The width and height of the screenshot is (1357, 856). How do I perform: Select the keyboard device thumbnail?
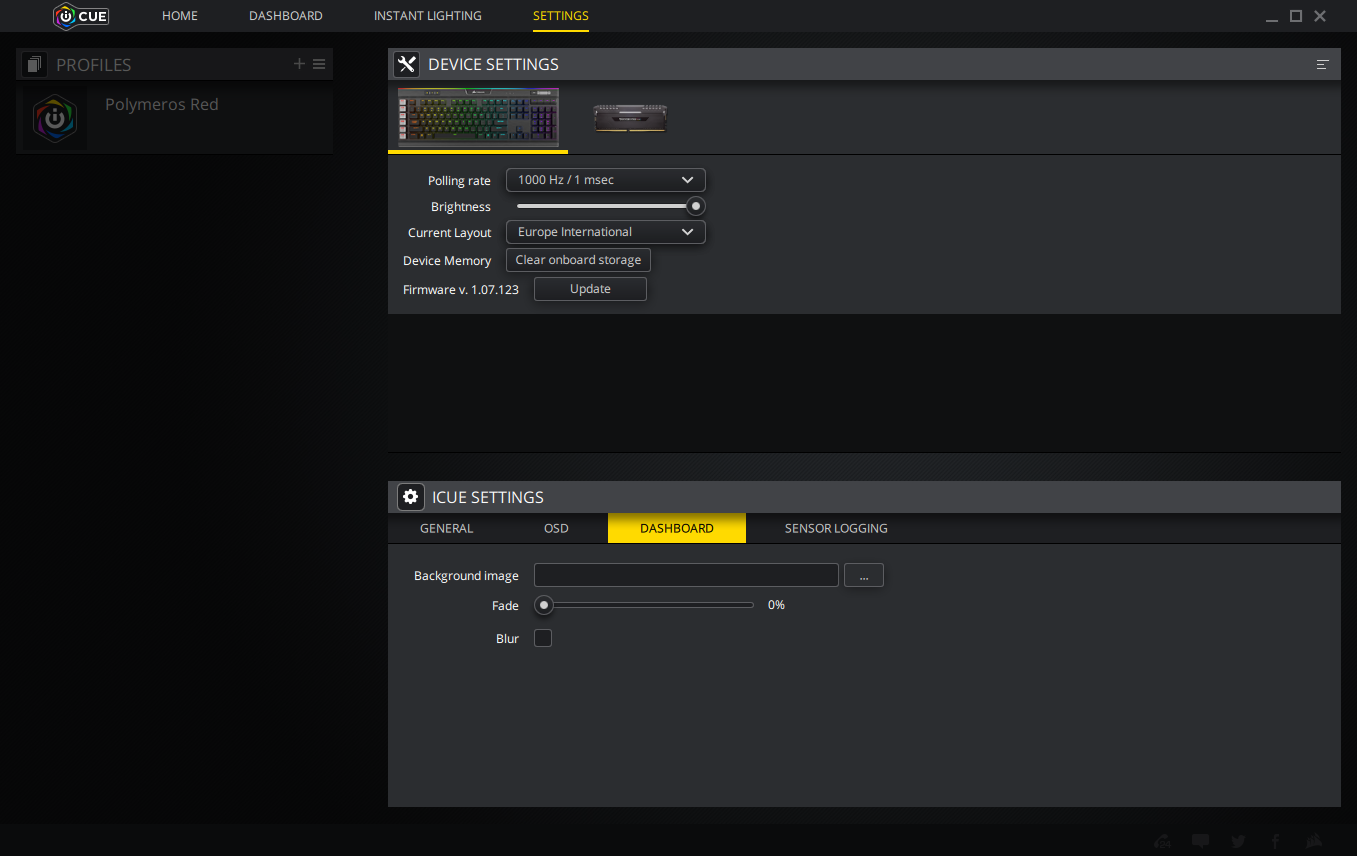[478, 118]
